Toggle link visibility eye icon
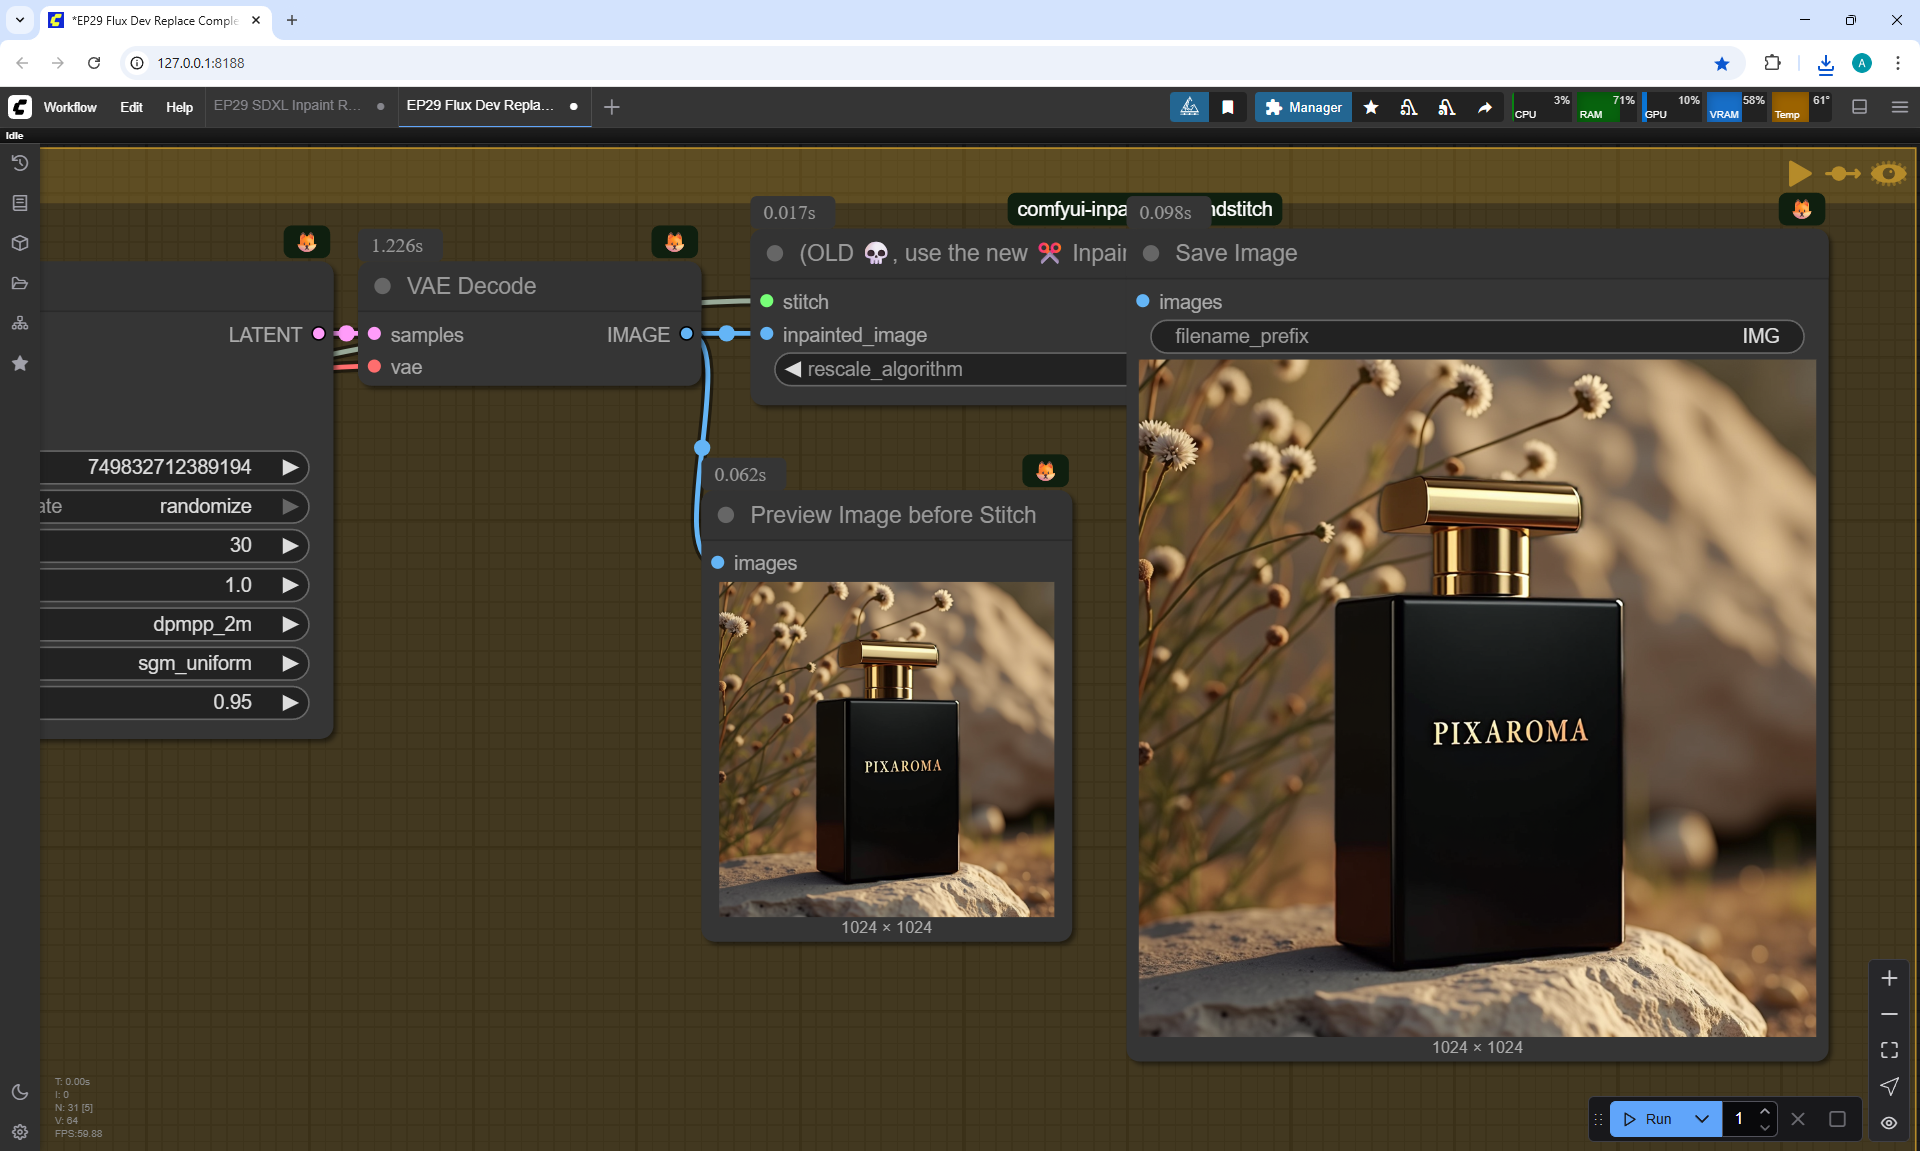 pos(1889,1123)
